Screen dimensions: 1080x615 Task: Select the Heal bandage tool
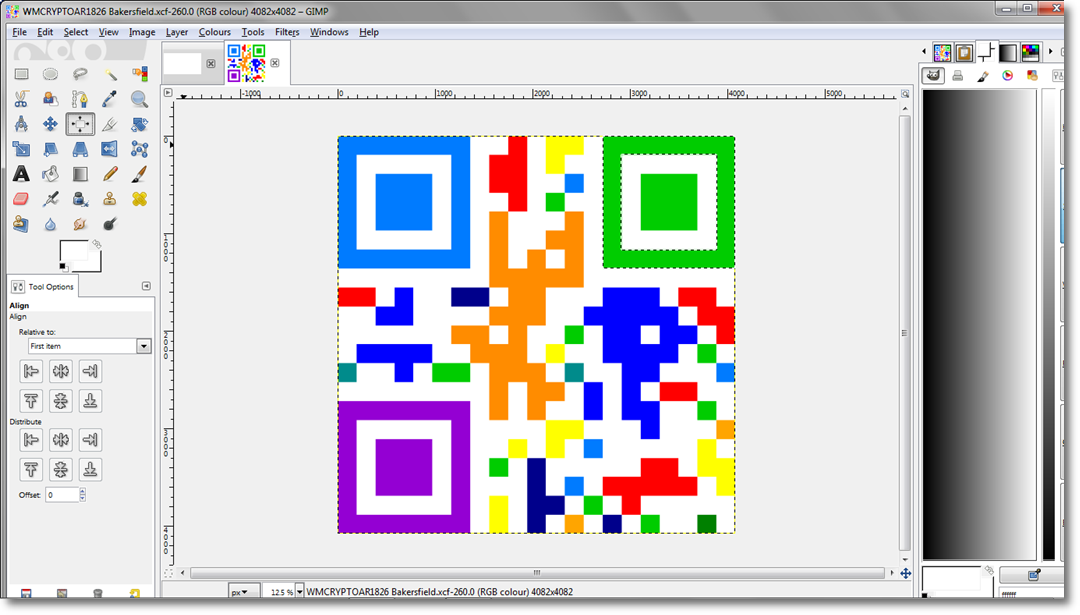pos(139,199)
